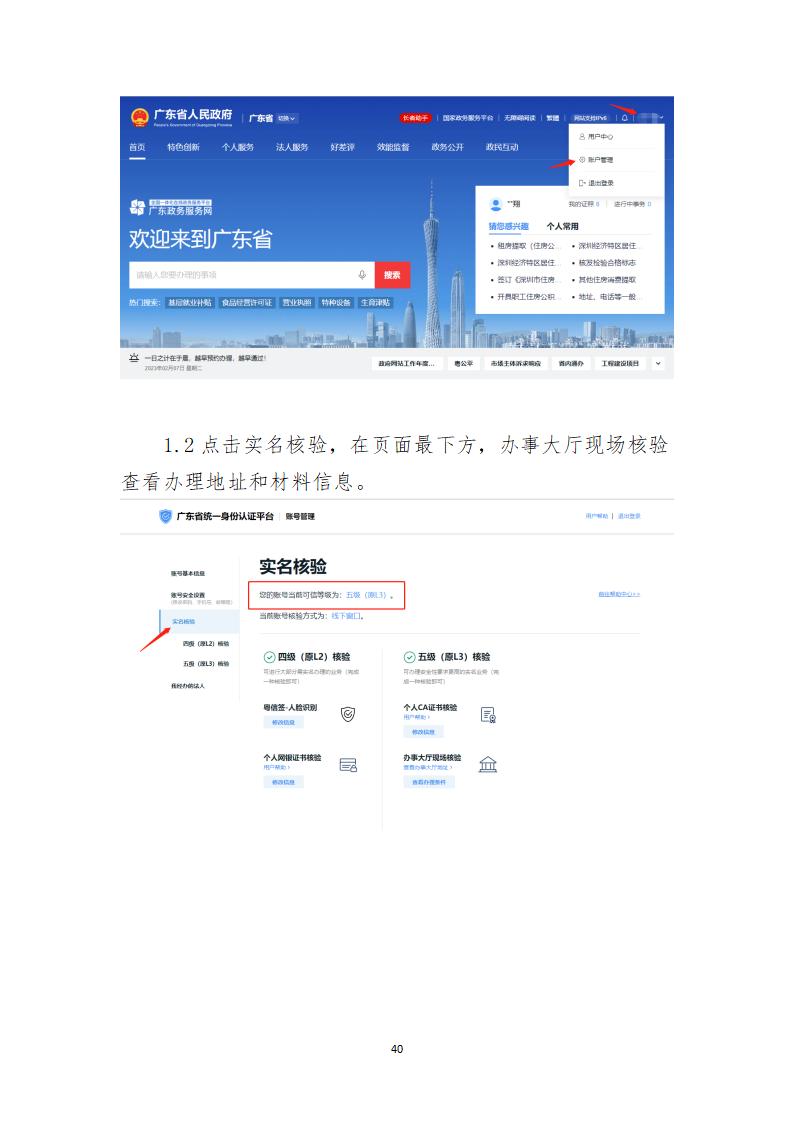This screenshot has width=793, height=1122.
Task: Click the 粤公平 quick link button
Action: pos(464,364)
